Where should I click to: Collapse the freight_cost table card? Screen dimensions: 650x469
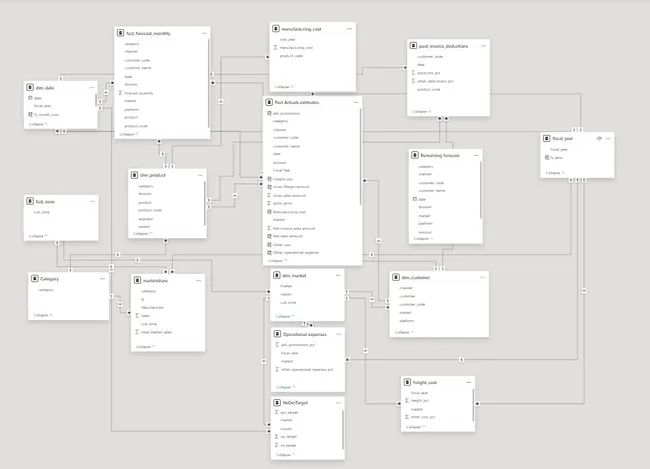pos(416,427)
